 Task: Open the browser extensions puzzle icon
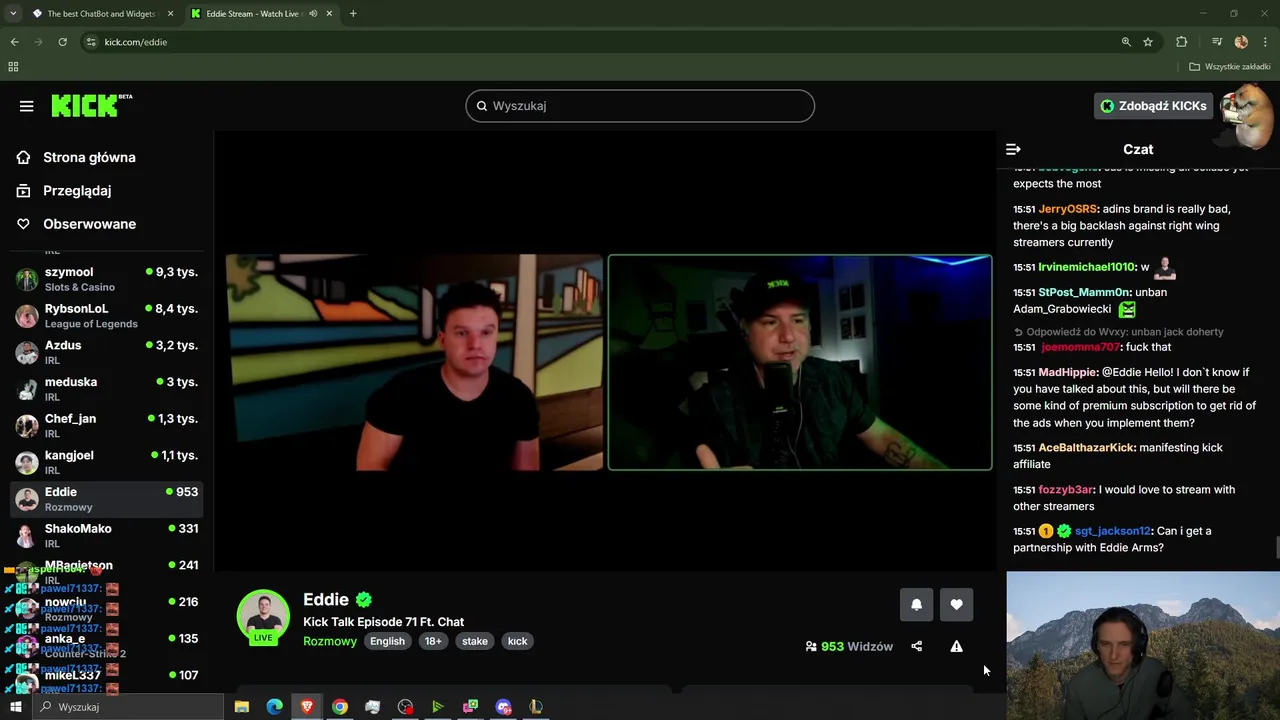coord(1182,42)
